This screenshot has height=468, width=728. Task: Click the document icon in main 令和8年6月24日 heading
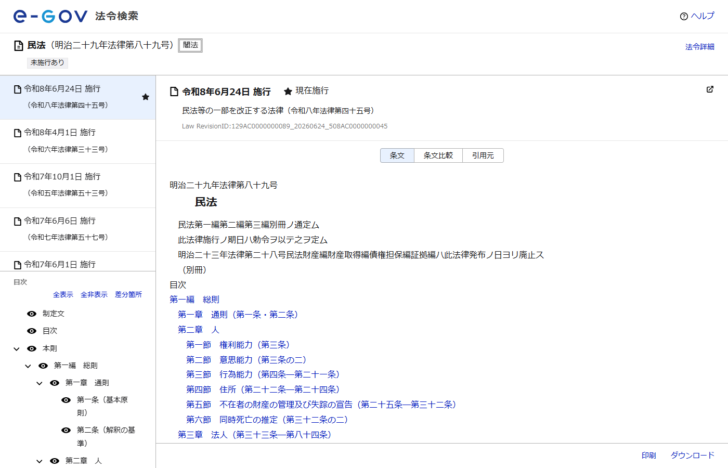[174, 91]
